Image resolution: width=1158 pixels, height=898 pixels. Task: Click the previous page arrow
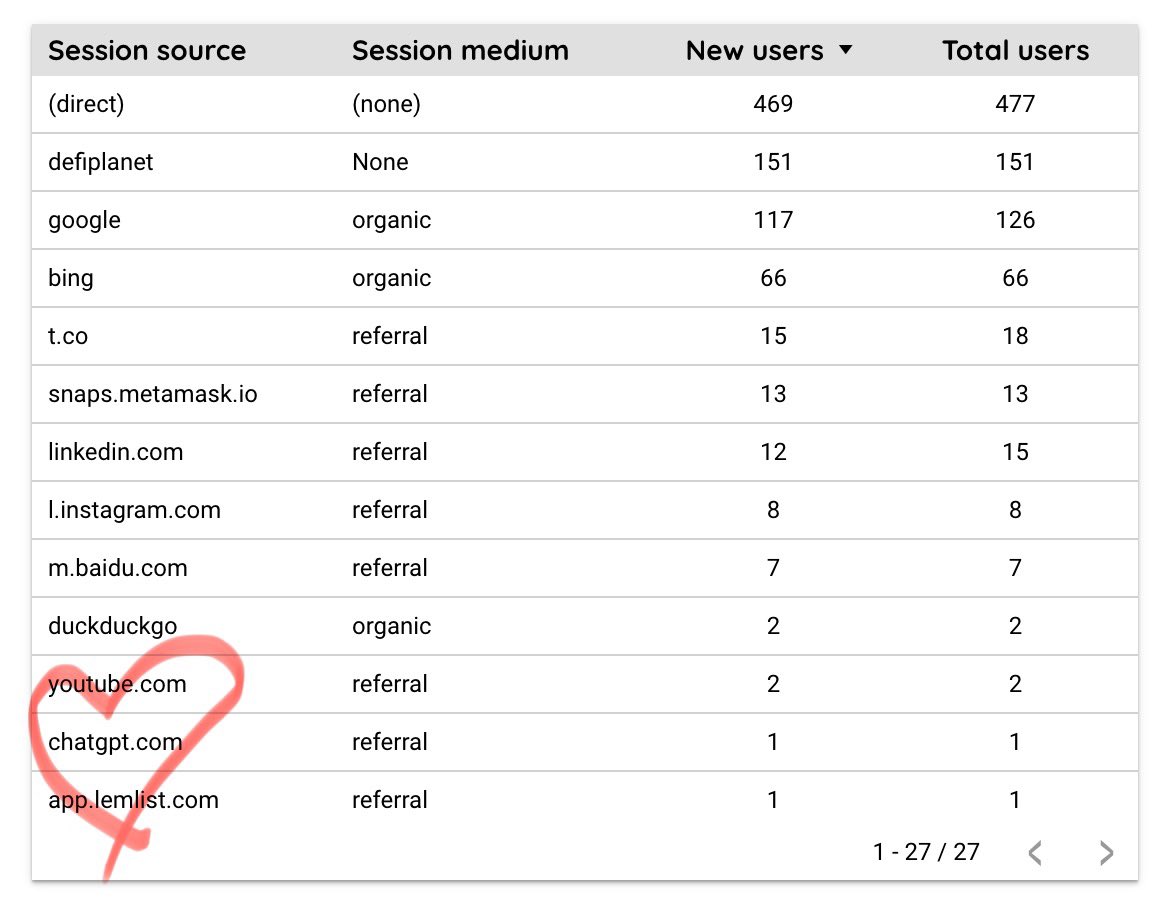point(1035,852)
